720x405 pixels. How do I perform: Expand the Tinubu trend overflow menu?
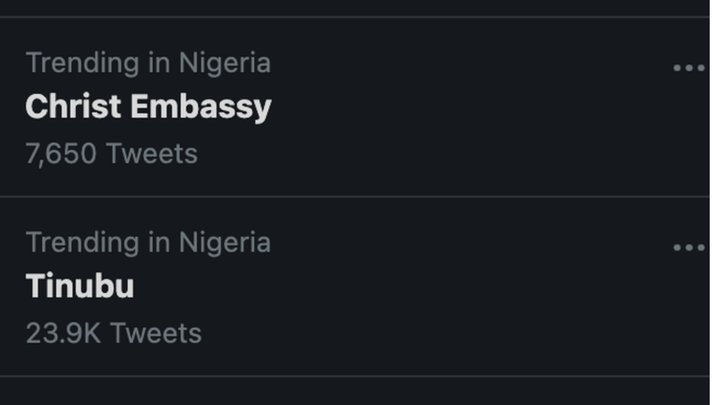pyautogui.click(x=689, y=247)
